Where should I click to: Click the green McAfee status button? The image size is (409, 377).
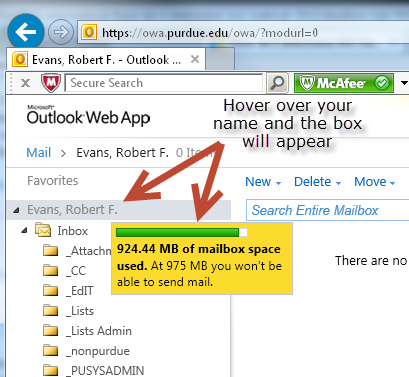pyautogui.click(x=343, y=83)
